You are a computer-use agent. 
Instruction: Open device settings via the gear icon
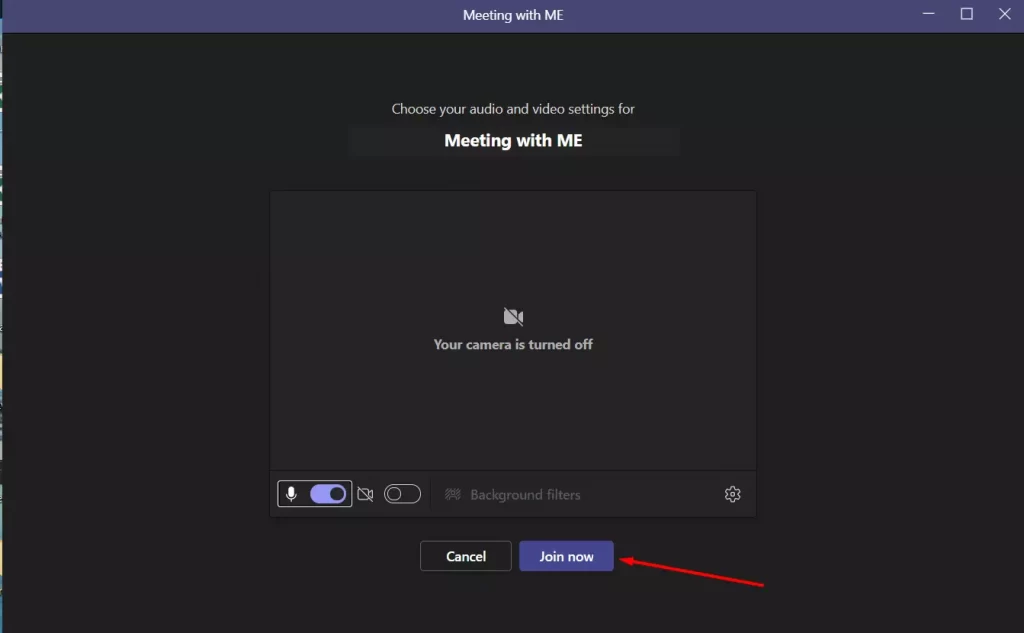point(733,494)
